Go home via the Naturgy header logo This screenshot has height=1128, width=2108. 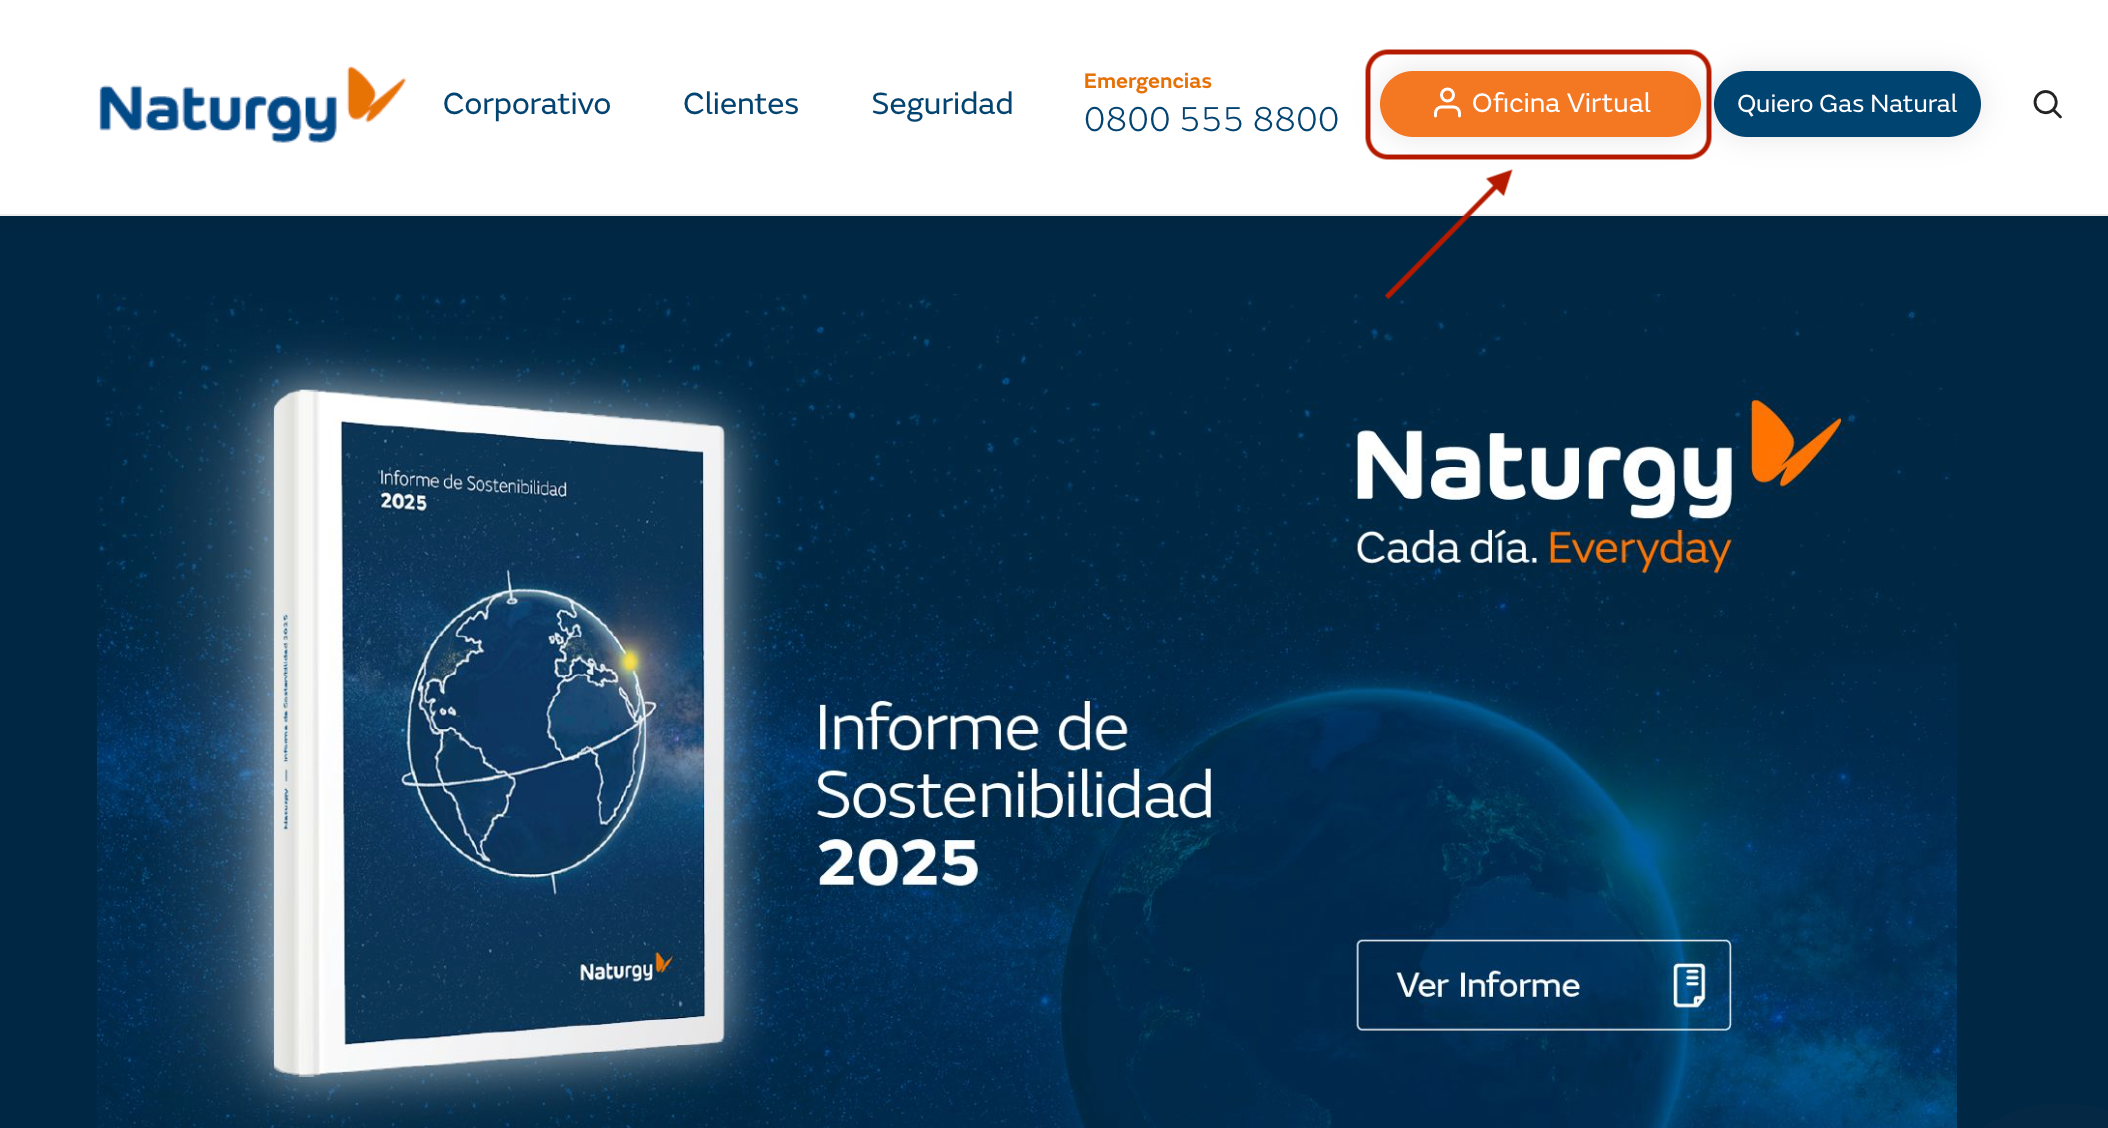252,105
